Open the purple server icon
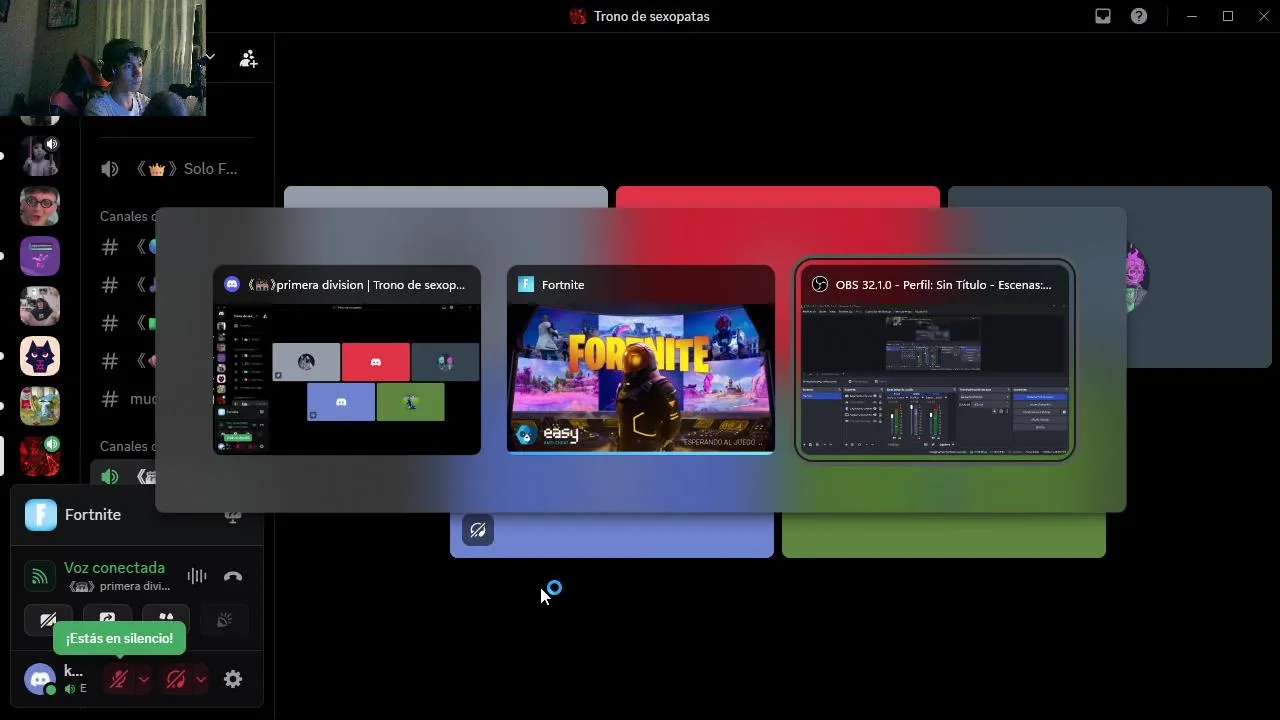Image resolution: width=1280 pixels, height=720 pixels. tap(40, 256)
